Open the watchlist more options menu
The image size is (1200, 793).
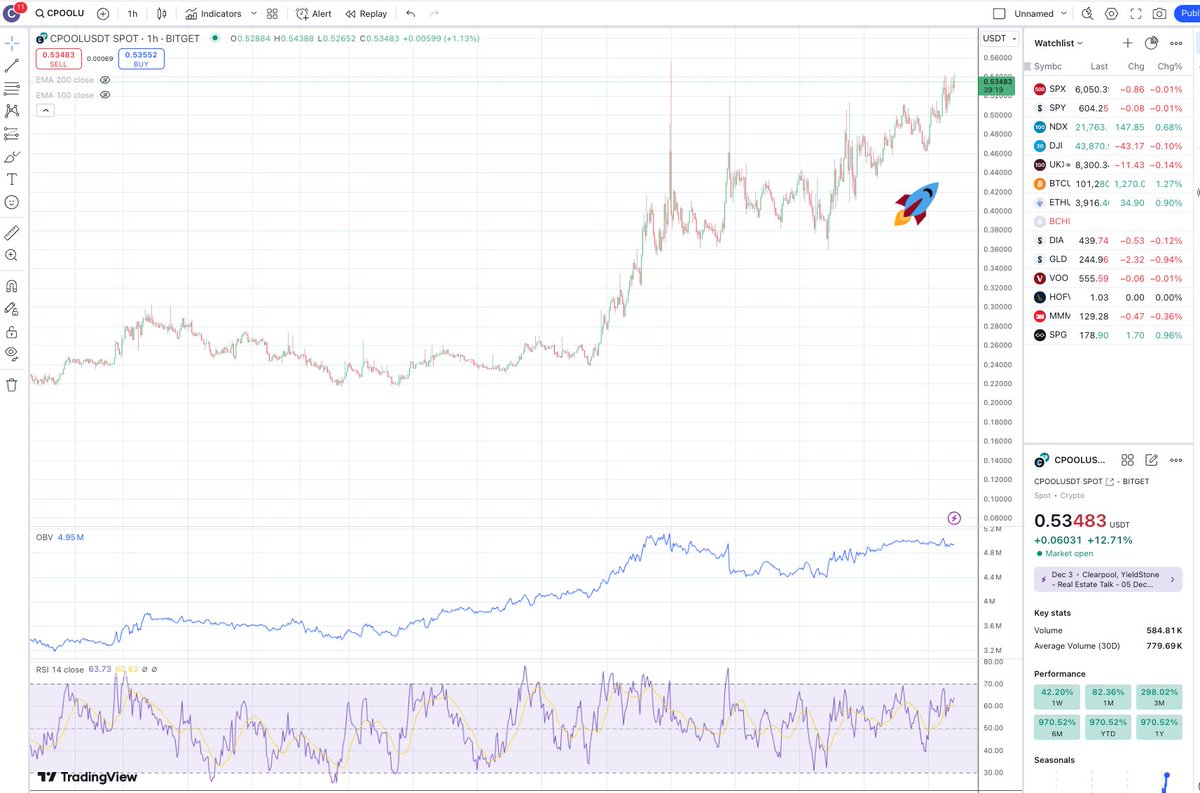[x=1176, y=43]
